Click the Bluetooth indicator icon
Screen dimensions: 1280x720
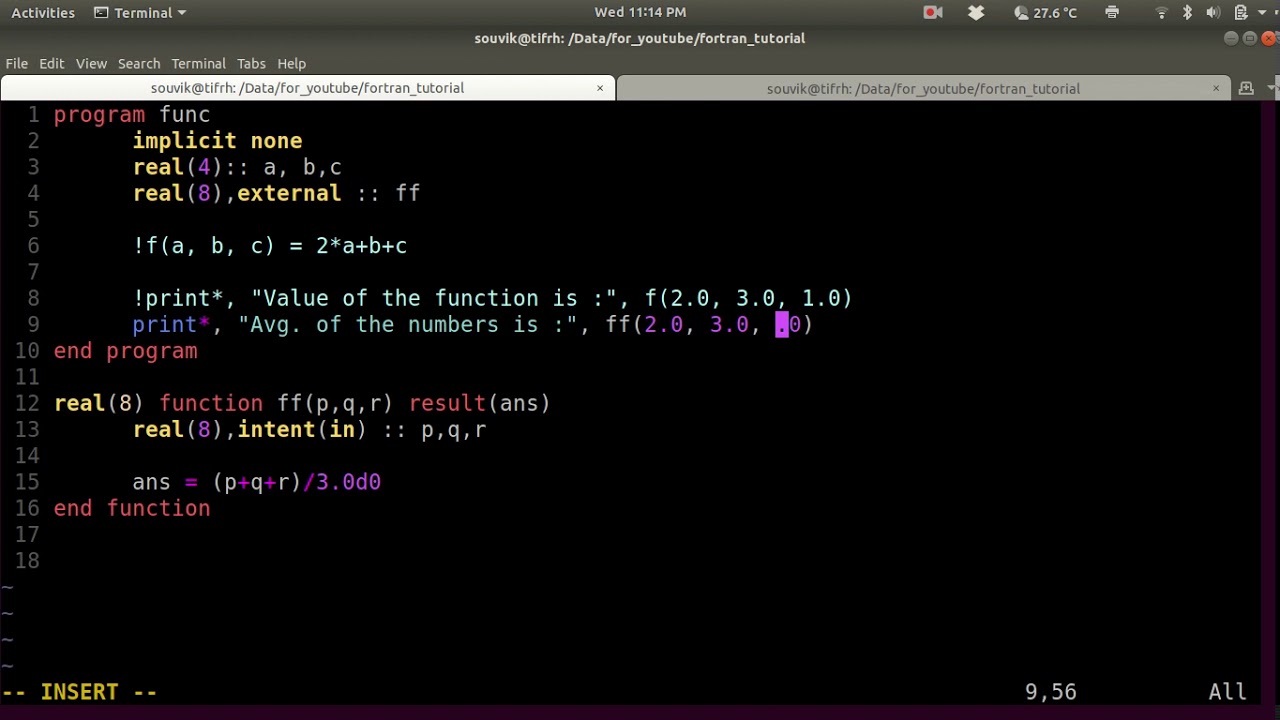1187,13
